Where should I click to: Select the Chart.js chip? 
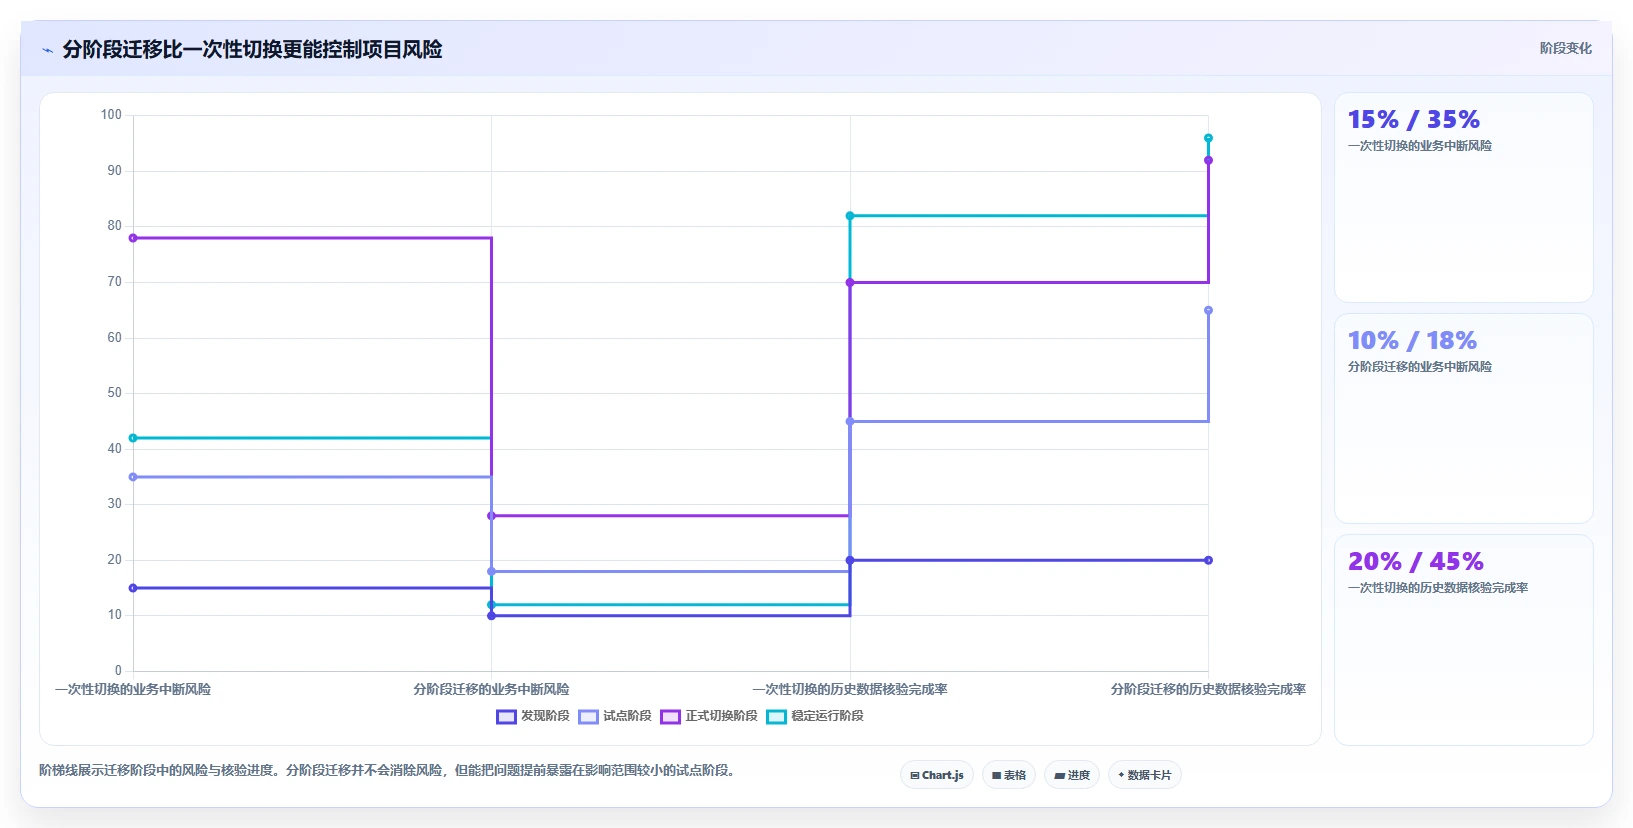937,775
